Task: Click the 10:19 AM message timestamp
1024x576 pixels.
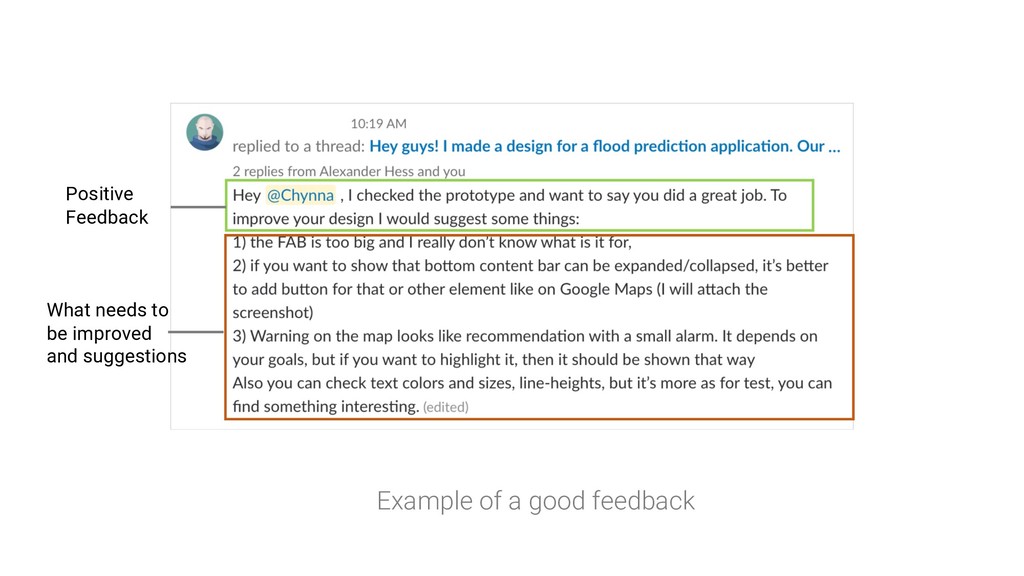Action: (378, 124)
